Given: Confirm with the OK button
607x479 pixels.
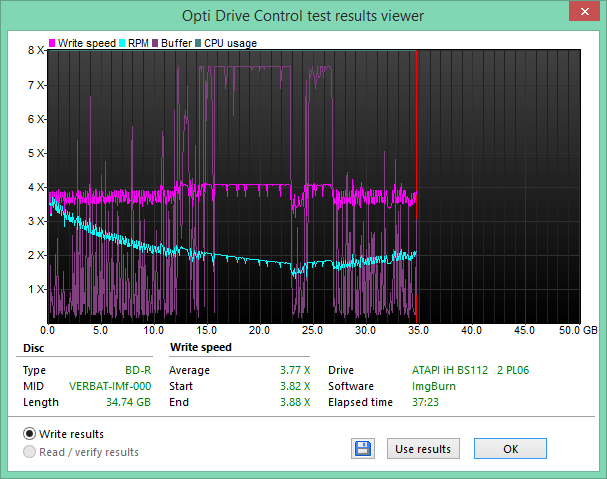Looking at the screenshot, I should (510, 449).
